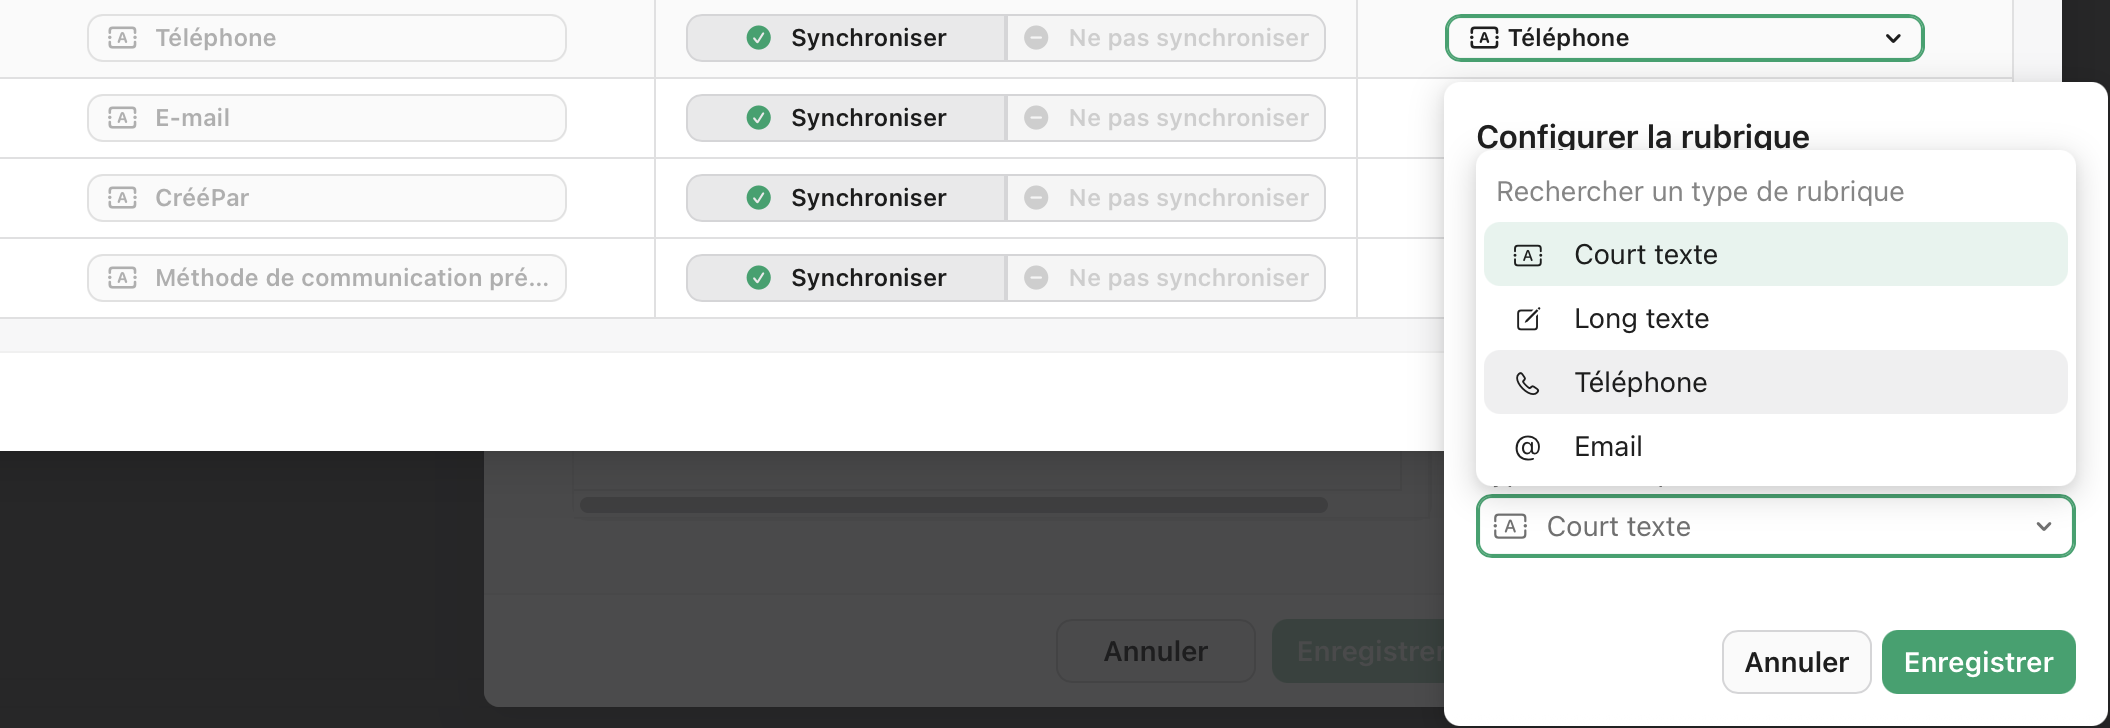The image size is (2110, 728).
Task: Enable Ne pas synchroniser for the Téléphone row
Action: (x=1164, y=37)
